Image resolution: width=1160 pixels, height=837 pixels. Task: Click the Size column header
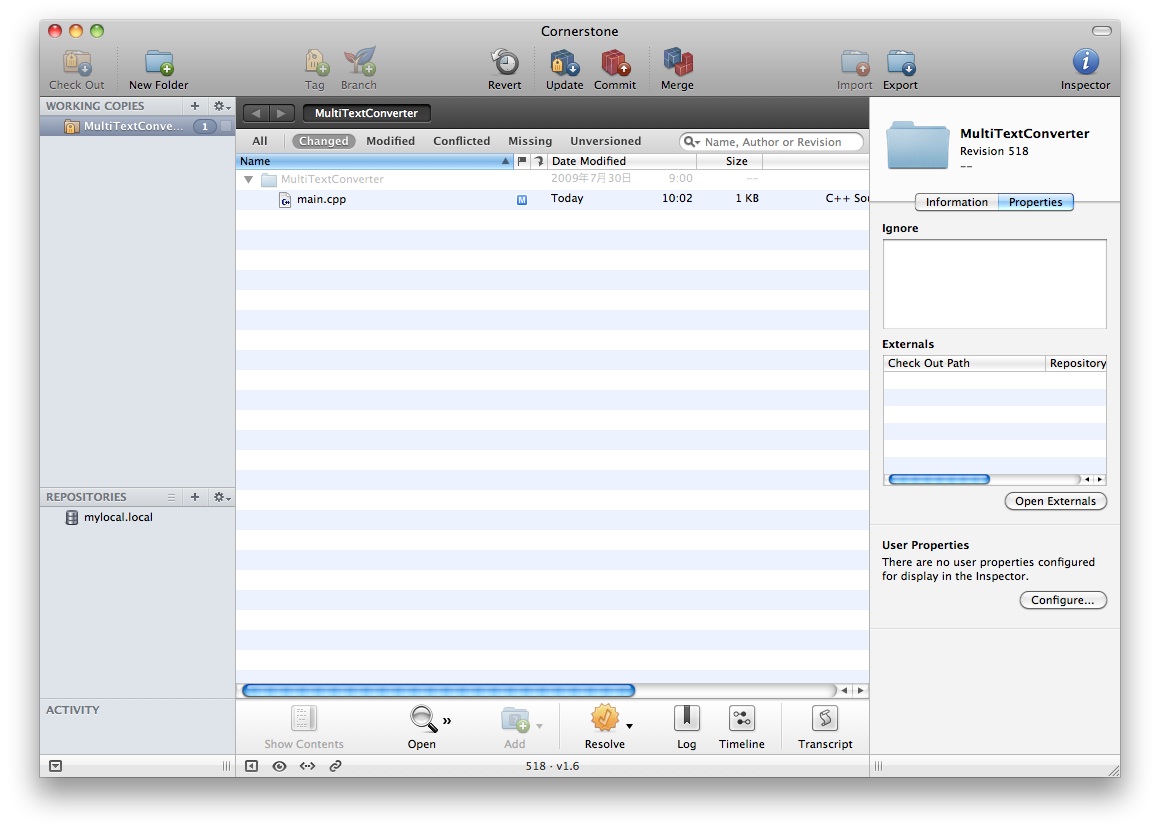click(x=729, y=161)
